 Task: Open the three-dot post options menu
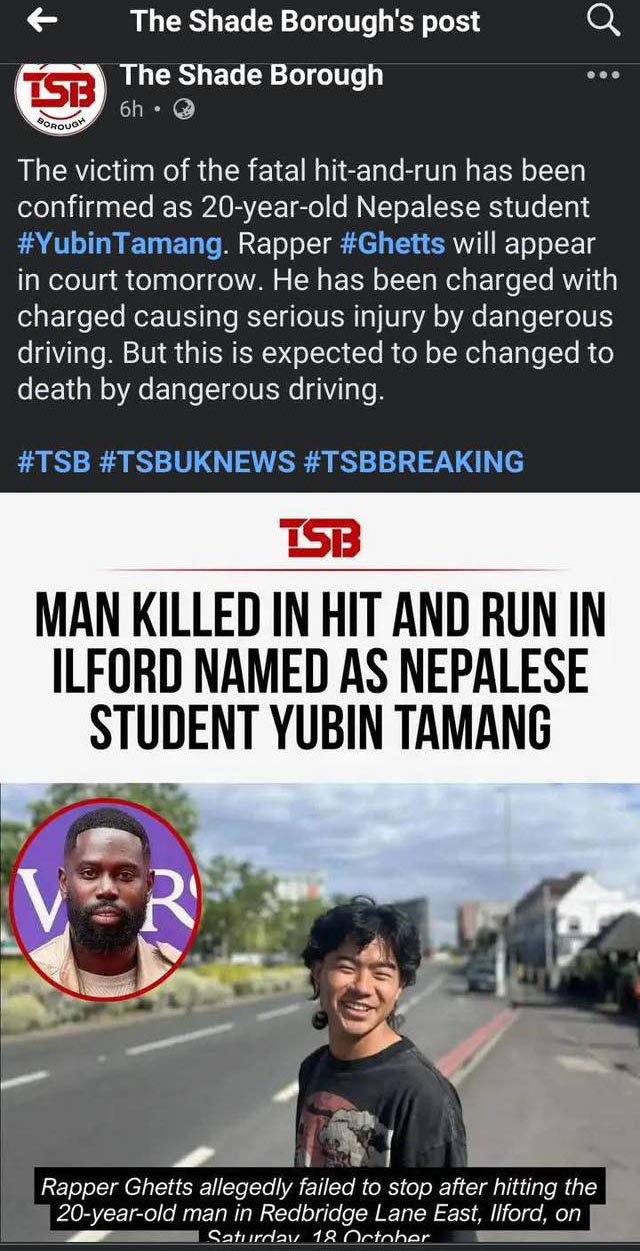point(602,76)
